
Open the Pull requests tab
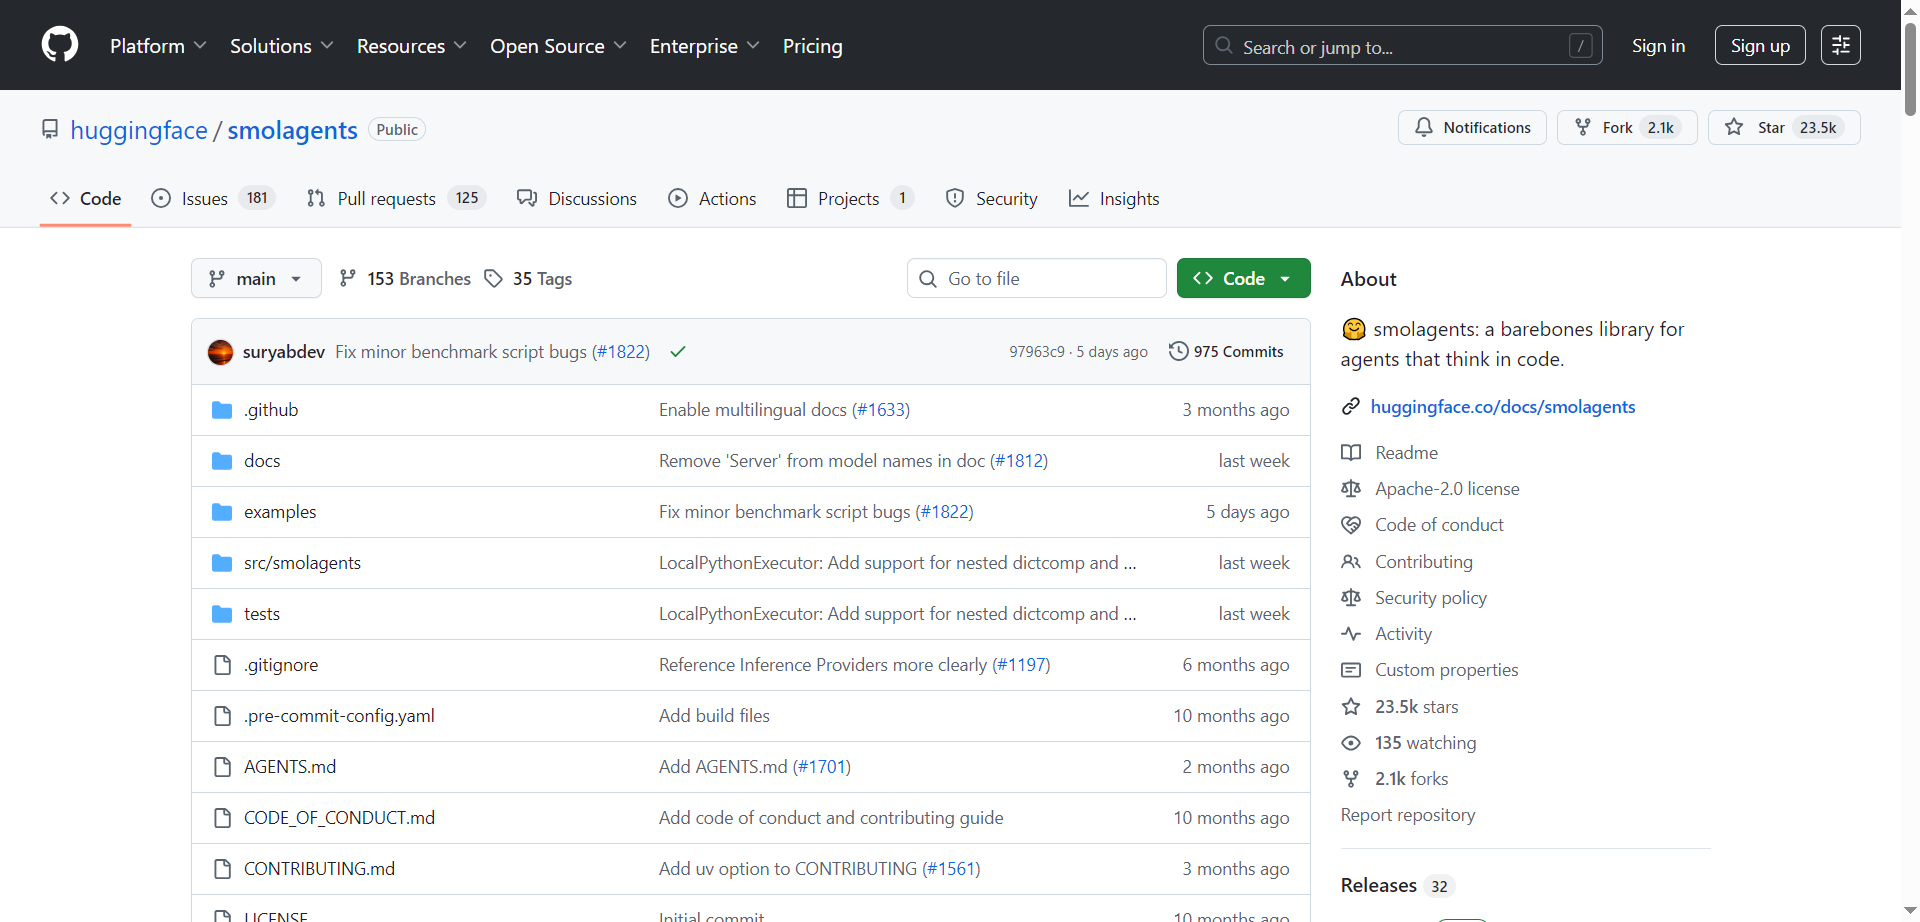(396, 198)
